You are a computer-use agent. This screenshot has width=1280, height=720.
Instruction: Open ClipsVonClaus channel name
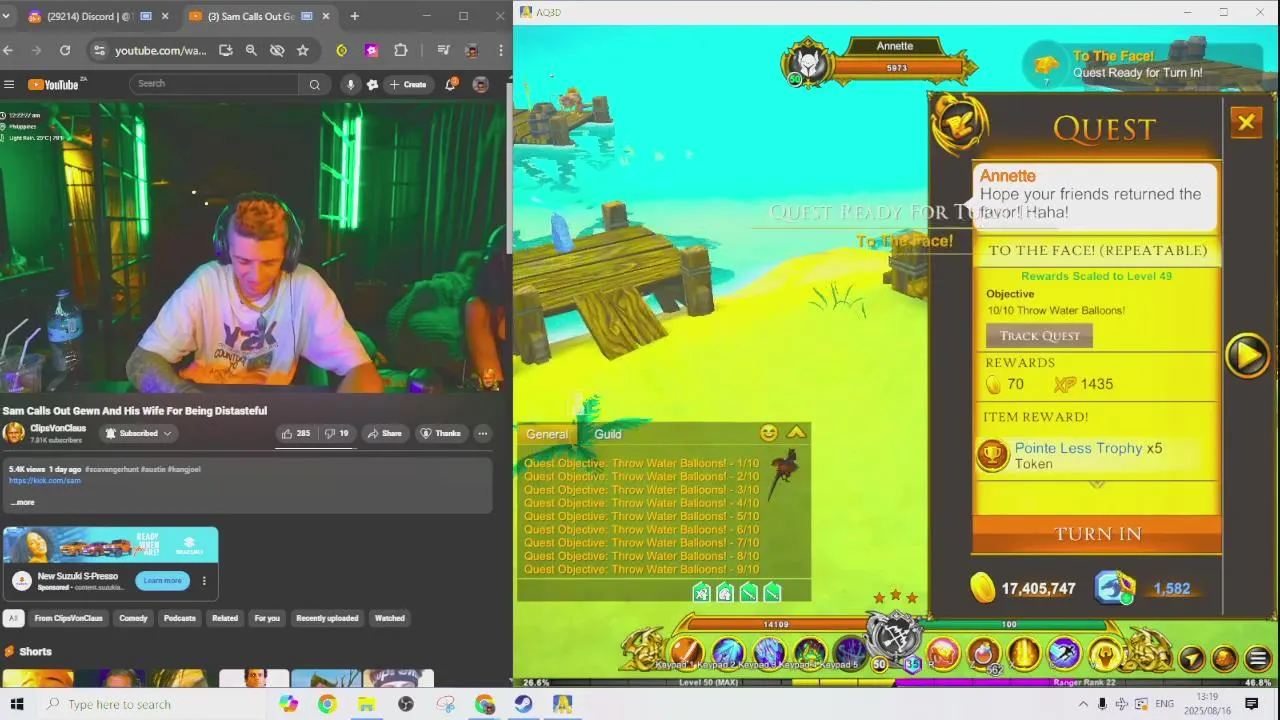tap(58, 428)
